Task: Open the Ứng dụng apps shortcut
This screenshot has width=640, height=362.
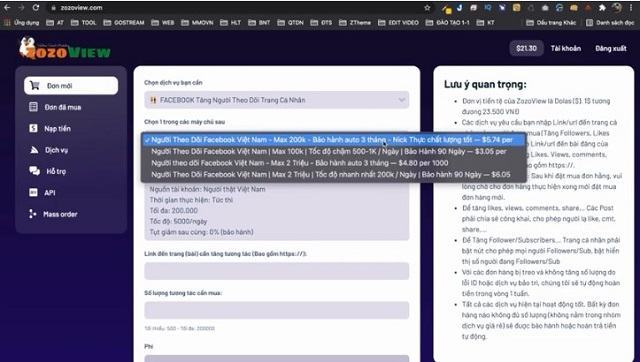Action: pos(22,22)
